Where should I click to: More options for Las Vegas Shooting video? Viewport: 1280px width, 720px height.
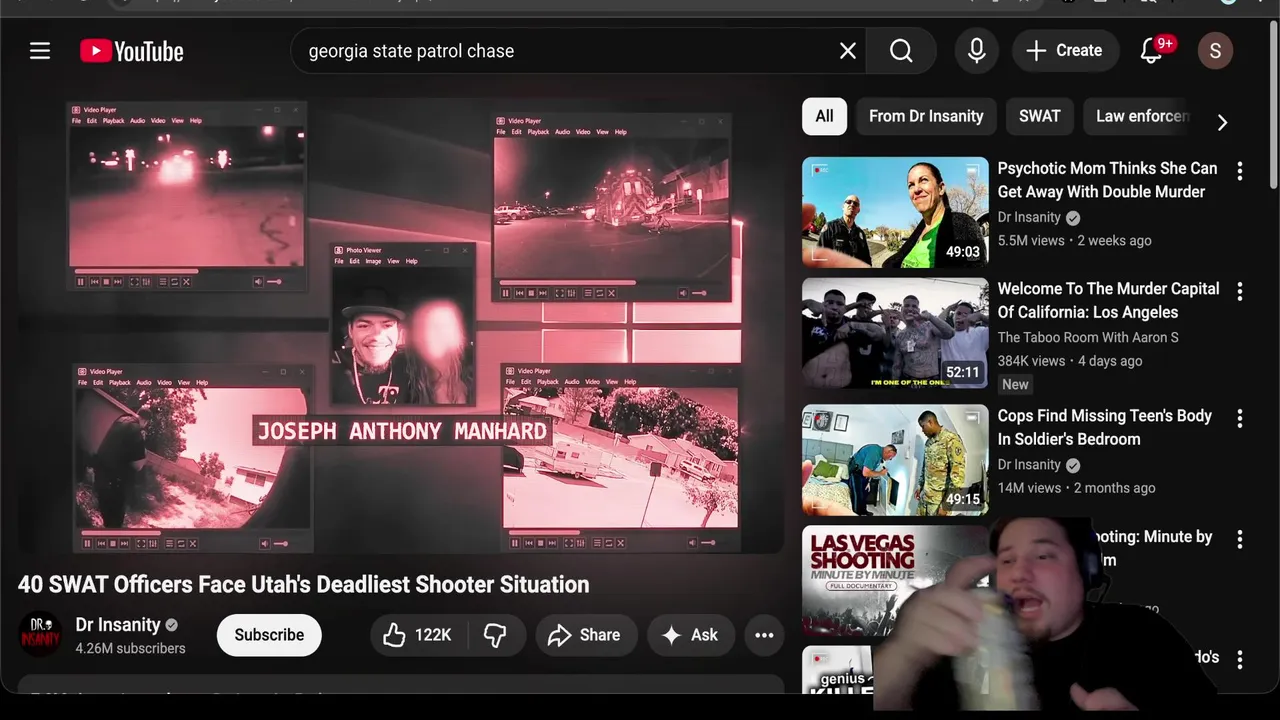coord(1240,539)
